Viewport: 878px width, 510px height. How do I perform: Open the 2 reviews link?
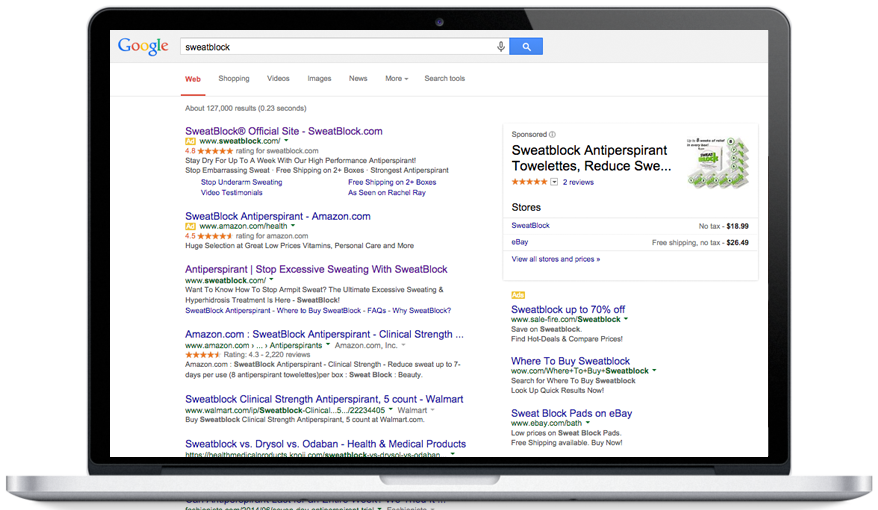click(578, 183)
